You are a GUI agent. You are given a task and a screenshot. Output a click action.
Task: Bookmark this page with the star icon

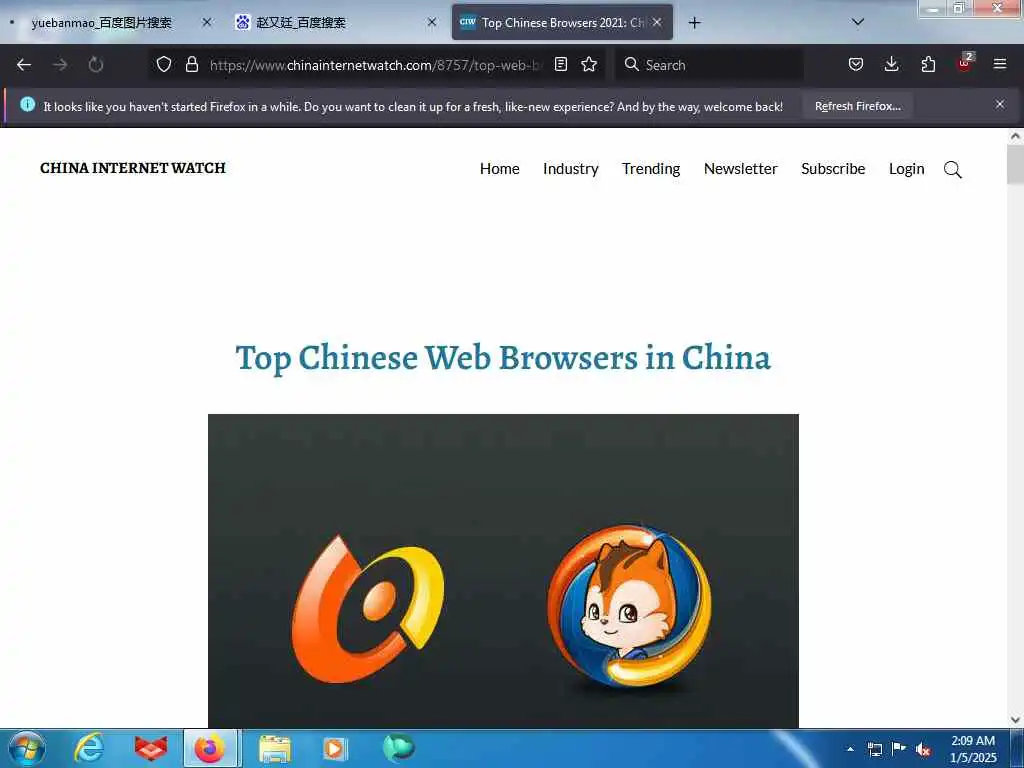coord(589,64)
